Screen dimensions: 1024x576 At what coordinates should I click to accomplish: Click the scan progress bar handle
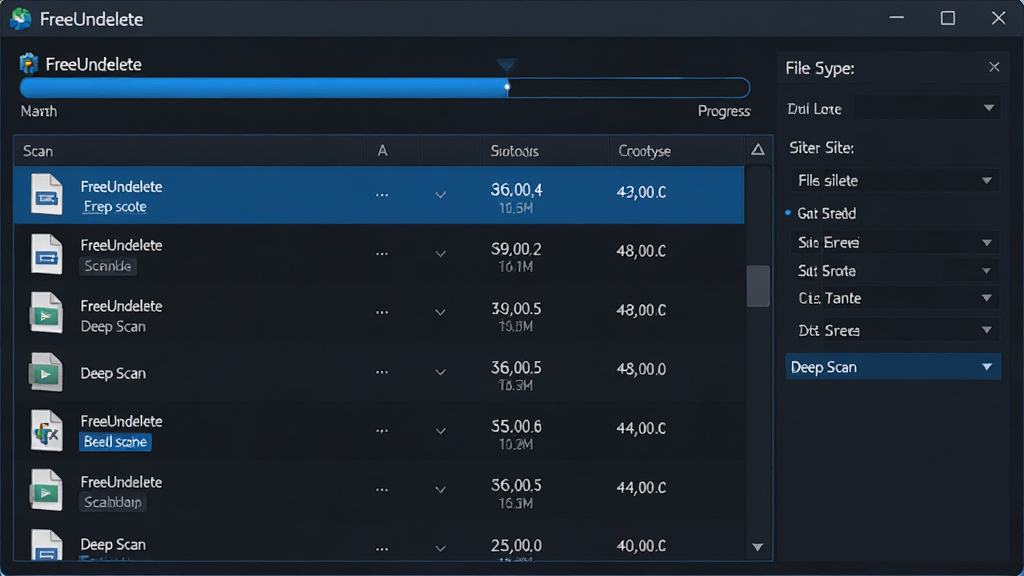(x=507, y=87)
